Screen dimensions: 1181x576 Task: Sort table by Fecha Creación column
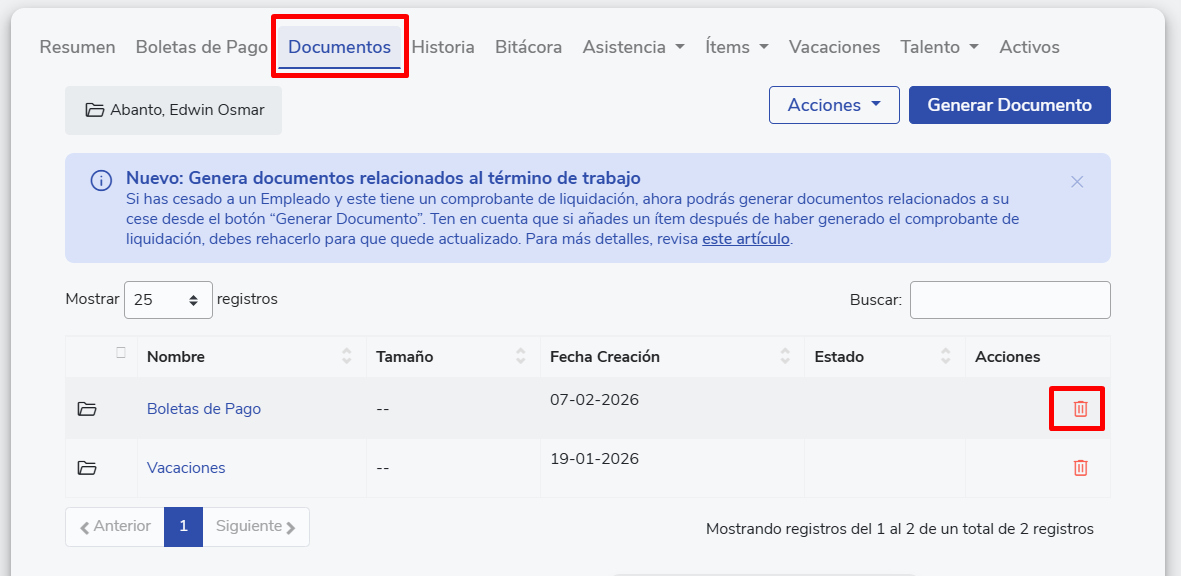click(x=785, y=357)
